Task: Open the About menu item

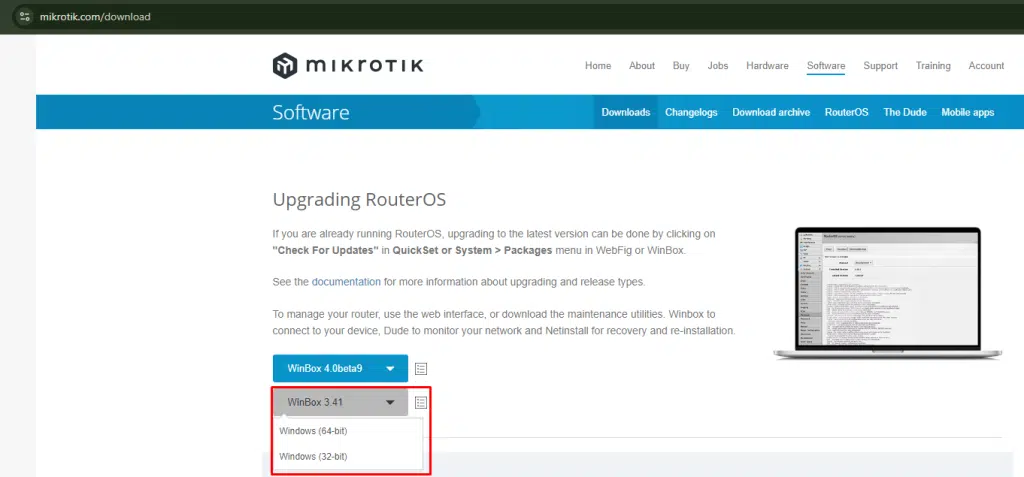Action: pyautogui.click(x=642, y=66)
